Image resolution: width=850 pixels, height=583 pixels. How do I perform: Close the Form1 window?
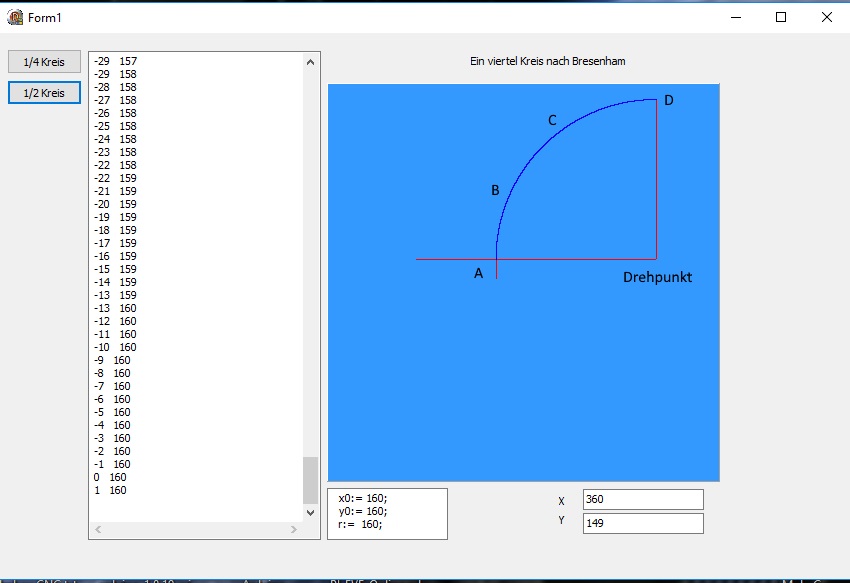(x=827, y=17)
